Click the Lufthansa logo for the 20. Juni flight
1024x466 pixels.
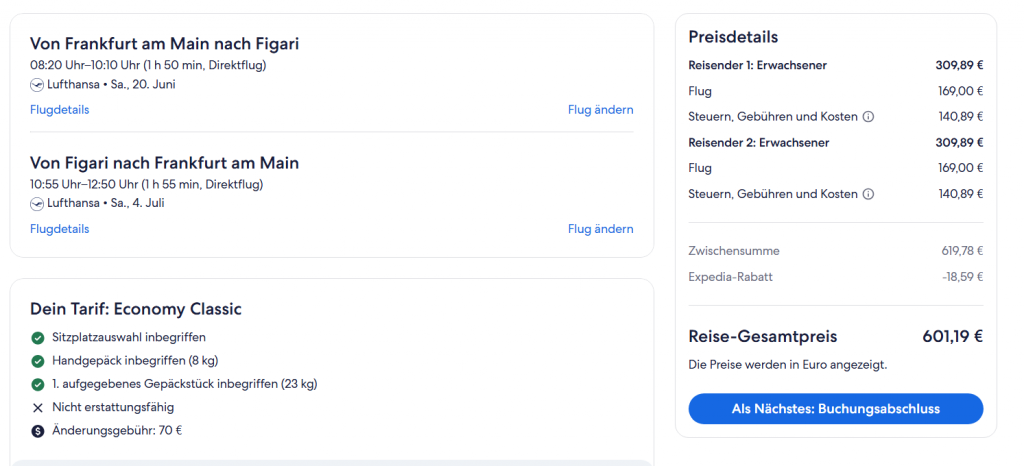(37, 85)
